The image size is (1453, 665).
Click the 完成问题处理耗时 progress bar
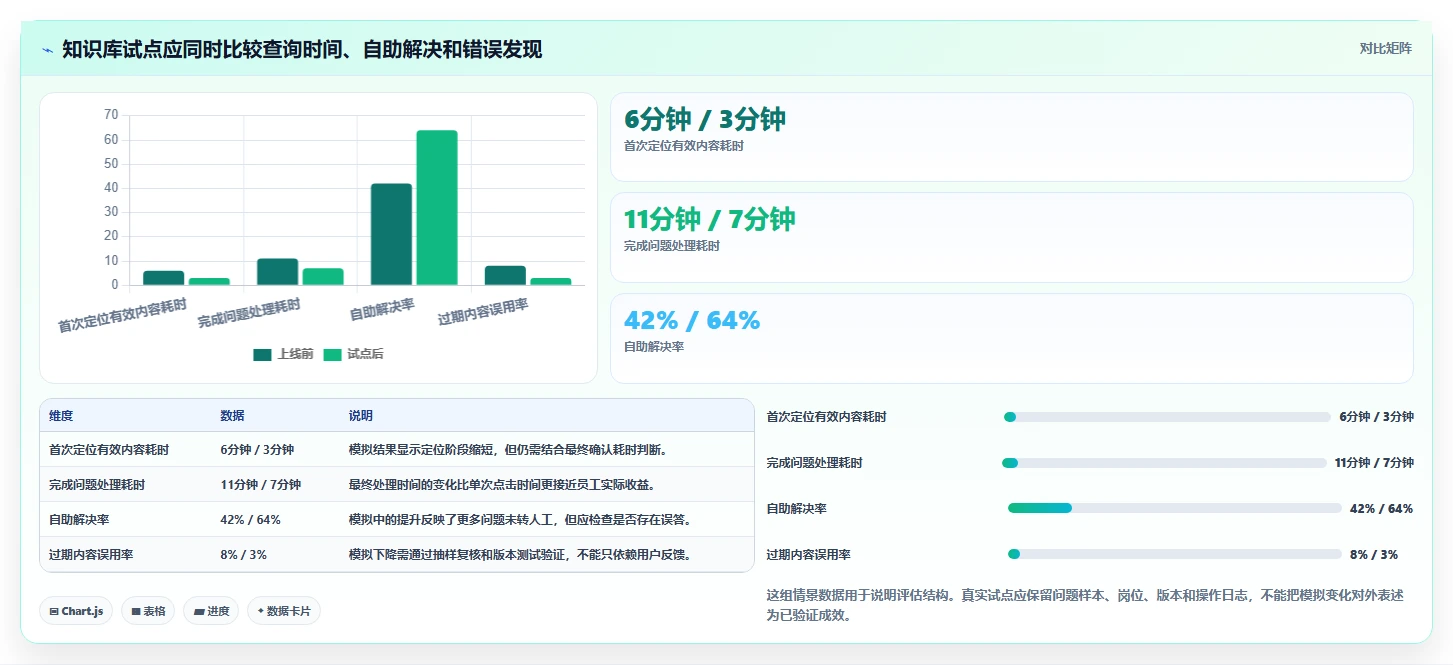click(x=1164, y=463)
